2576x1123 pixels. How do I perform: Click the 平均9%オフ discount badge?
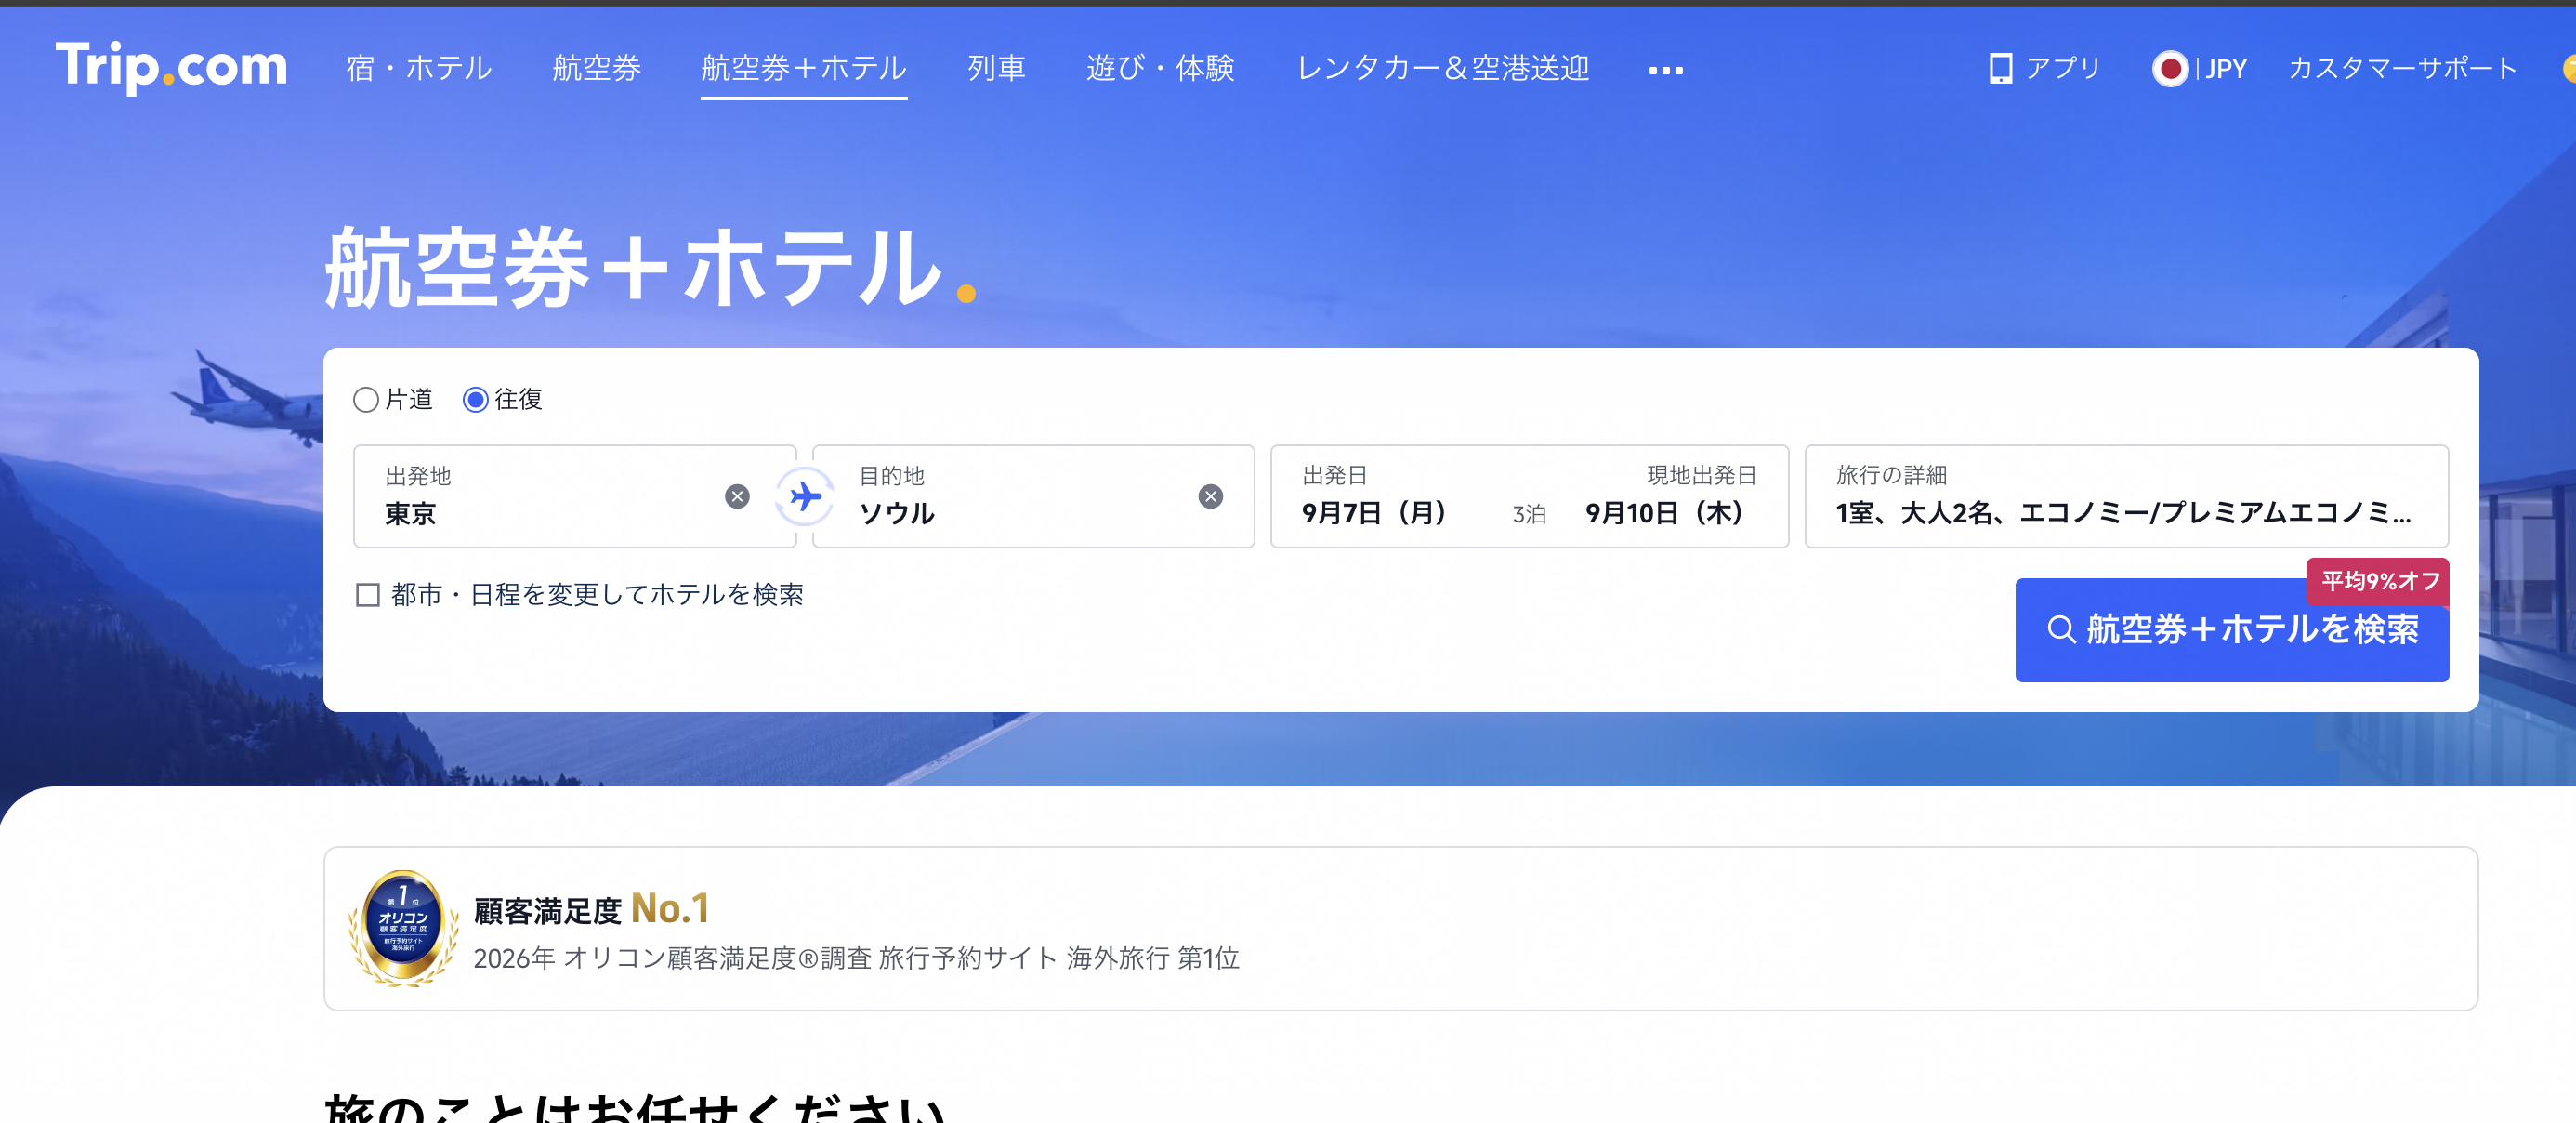(x=2378, y=581)
